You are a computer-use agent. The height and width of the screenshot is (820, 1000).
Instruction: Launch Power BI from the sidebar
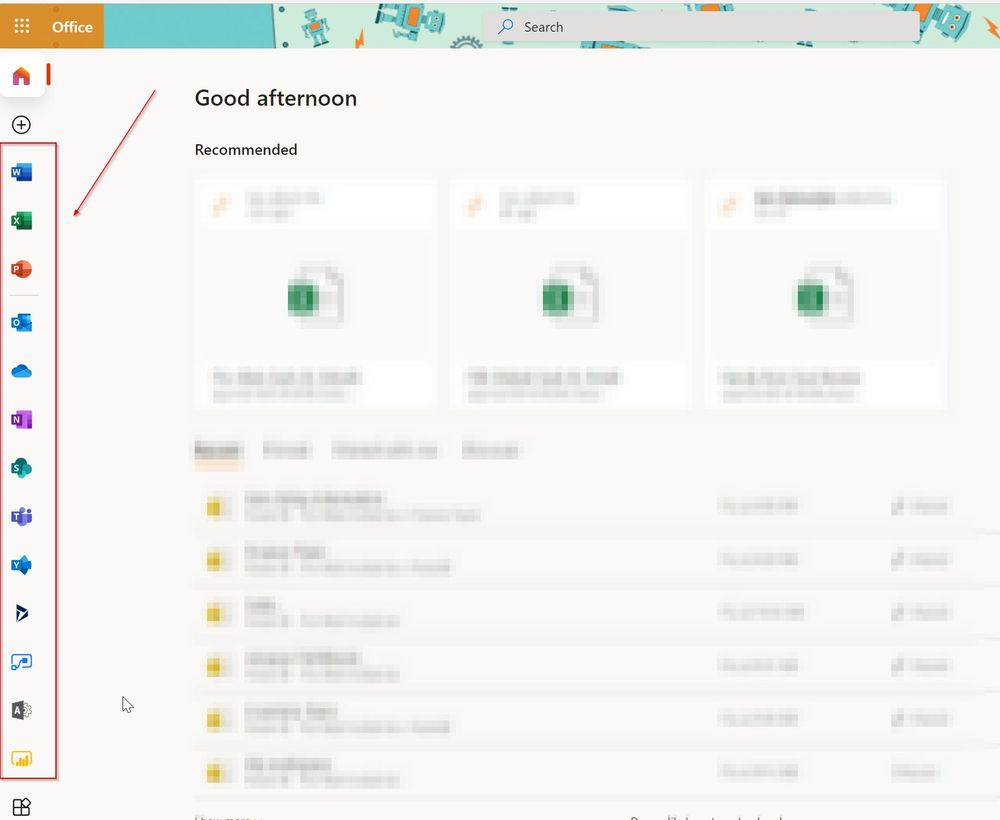coord(21,758)
